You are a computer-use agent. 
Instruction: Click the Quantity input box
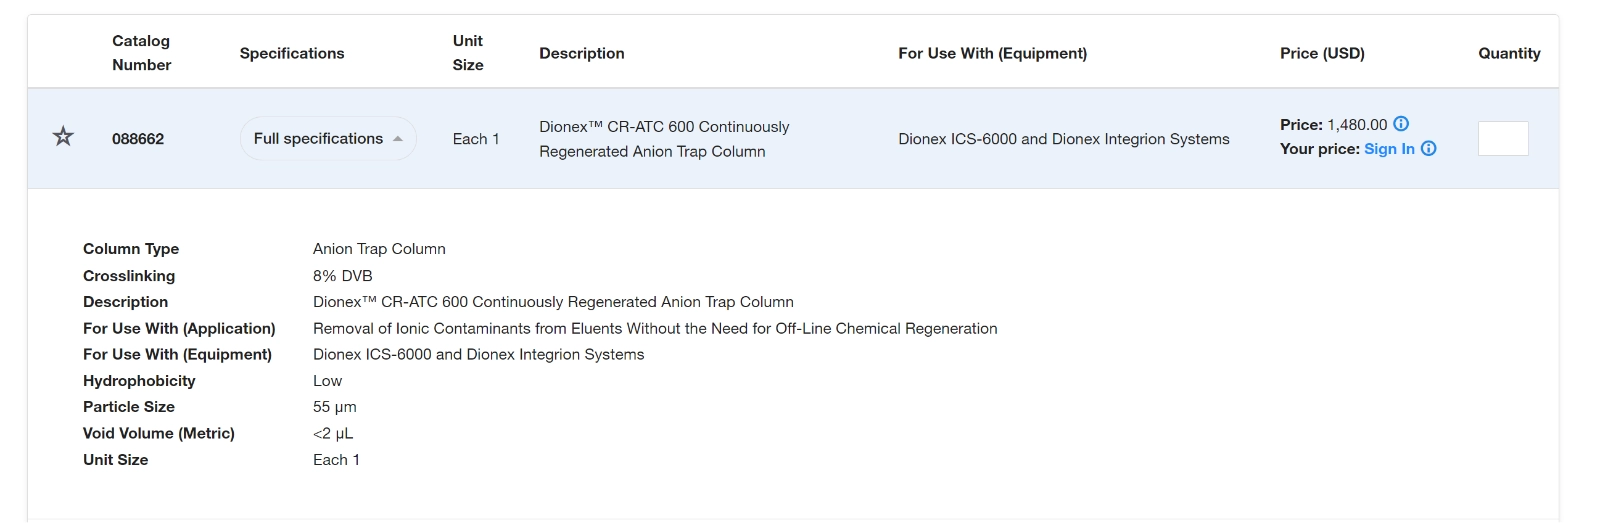pos(1503,138)
